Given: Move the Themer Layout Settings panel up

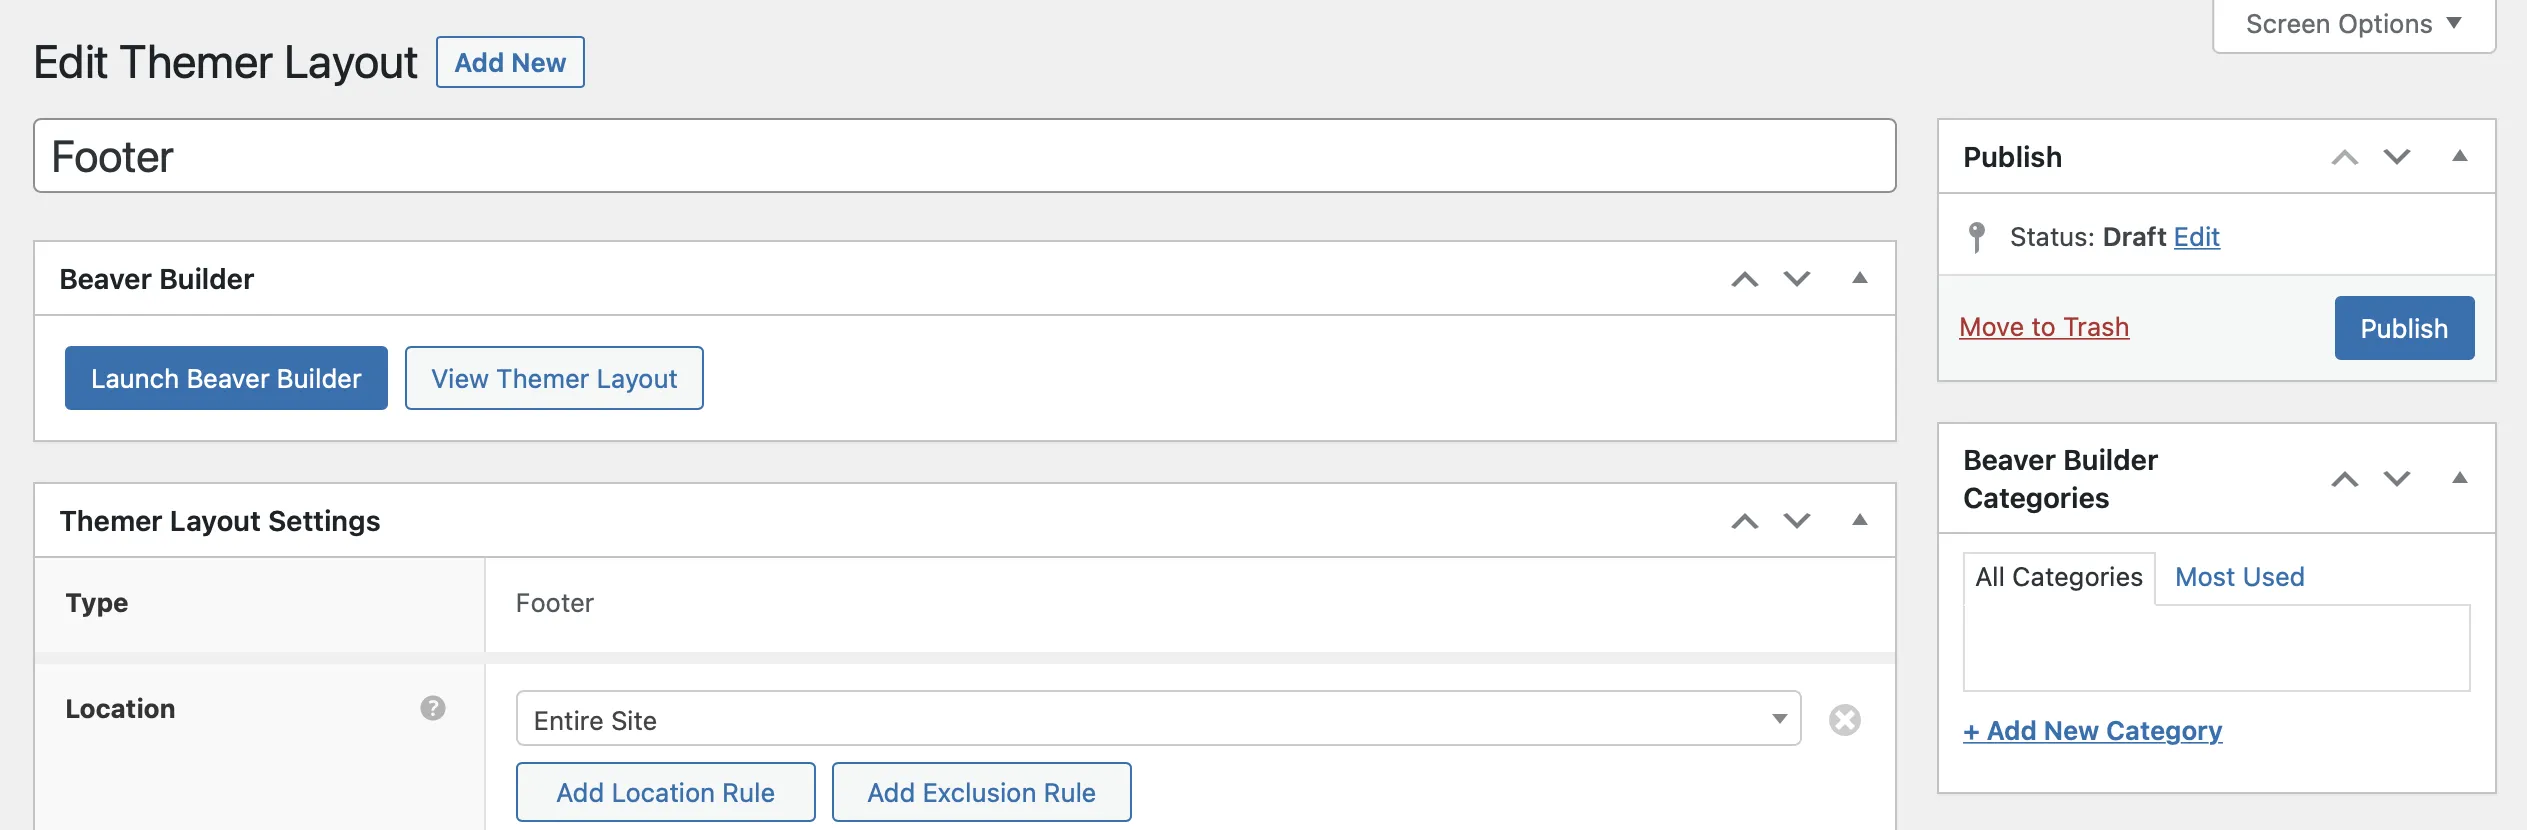Looking at the screenshot, I should tap(1744, 521).
